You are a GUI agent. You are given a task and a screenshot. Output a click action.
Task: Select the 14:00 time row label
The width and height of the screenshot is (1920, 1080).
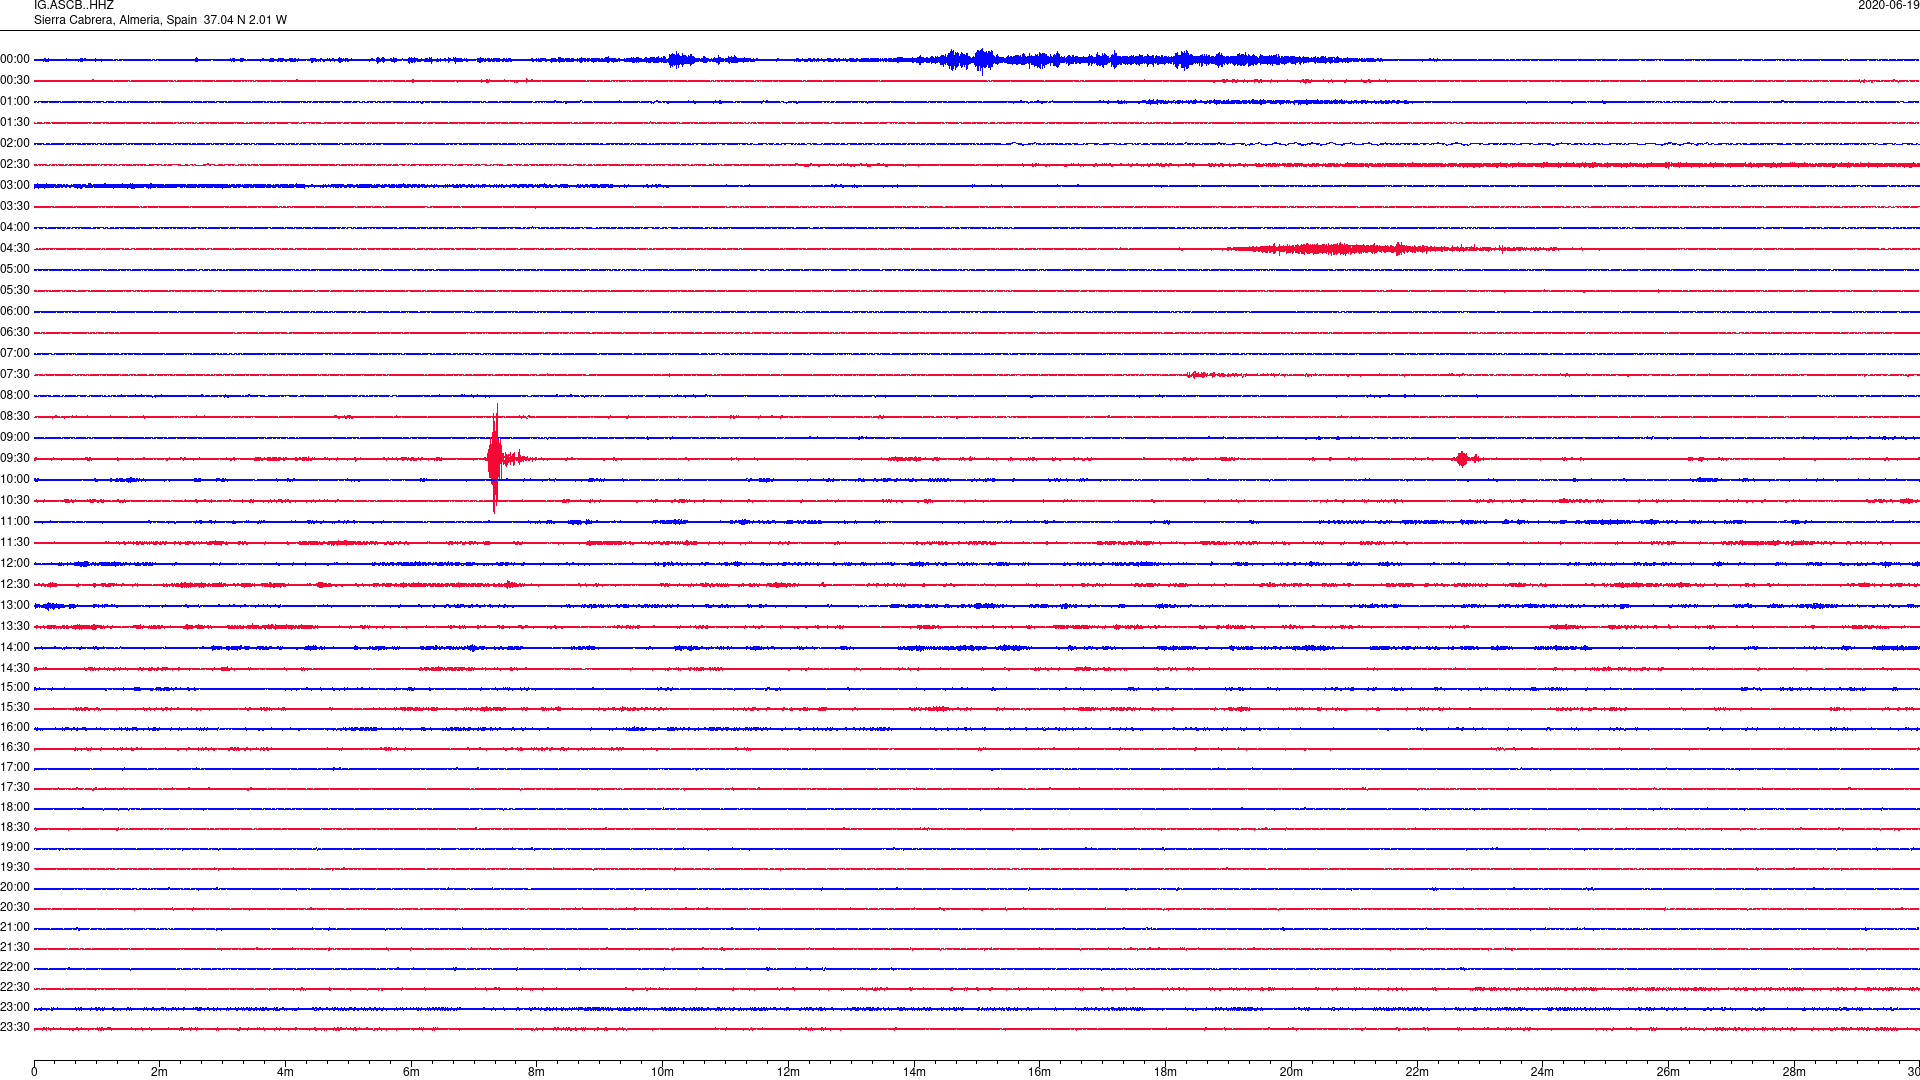click(15, 647)
